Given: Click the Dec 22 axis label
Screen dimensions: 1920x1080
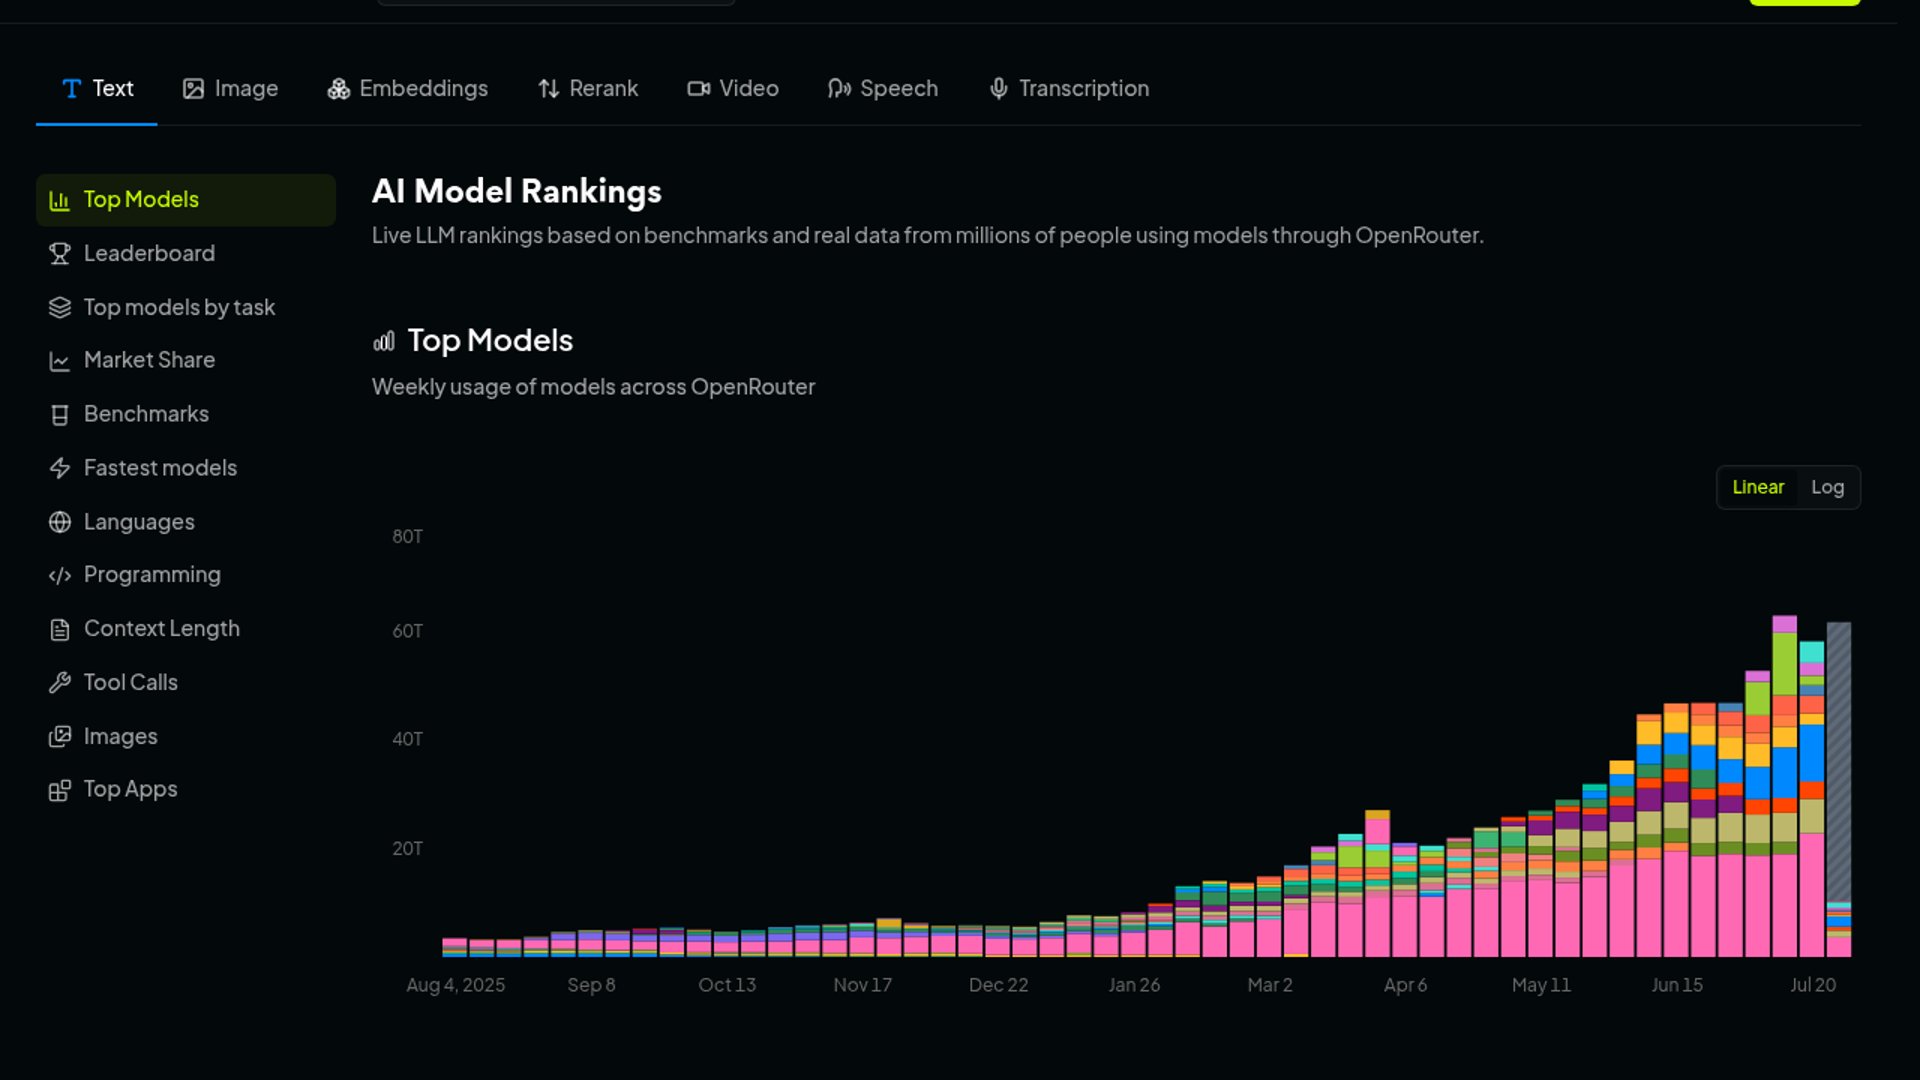Looking at the screenshot, I should tap(998, 986).
